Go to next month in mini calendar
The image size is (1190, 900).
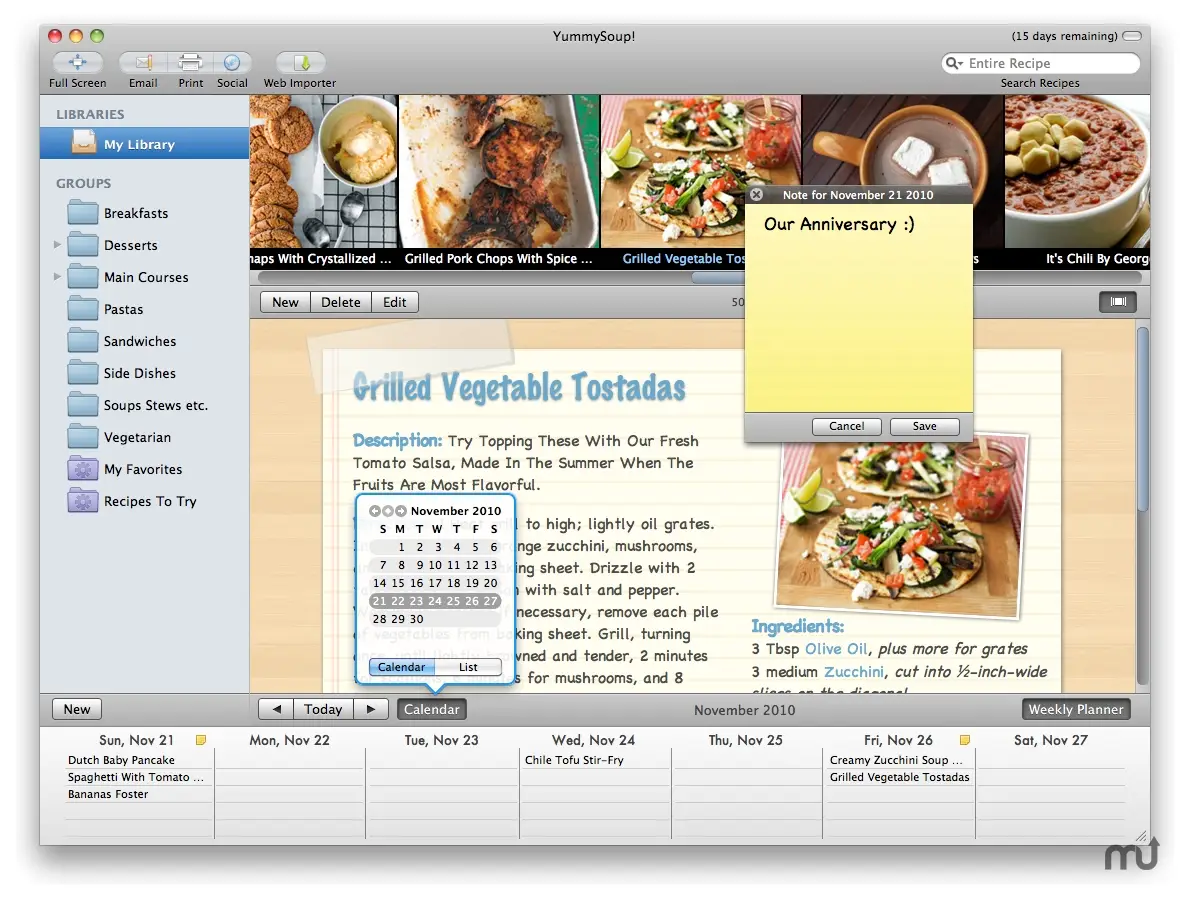pyautogui.click(x=401, y=511)
